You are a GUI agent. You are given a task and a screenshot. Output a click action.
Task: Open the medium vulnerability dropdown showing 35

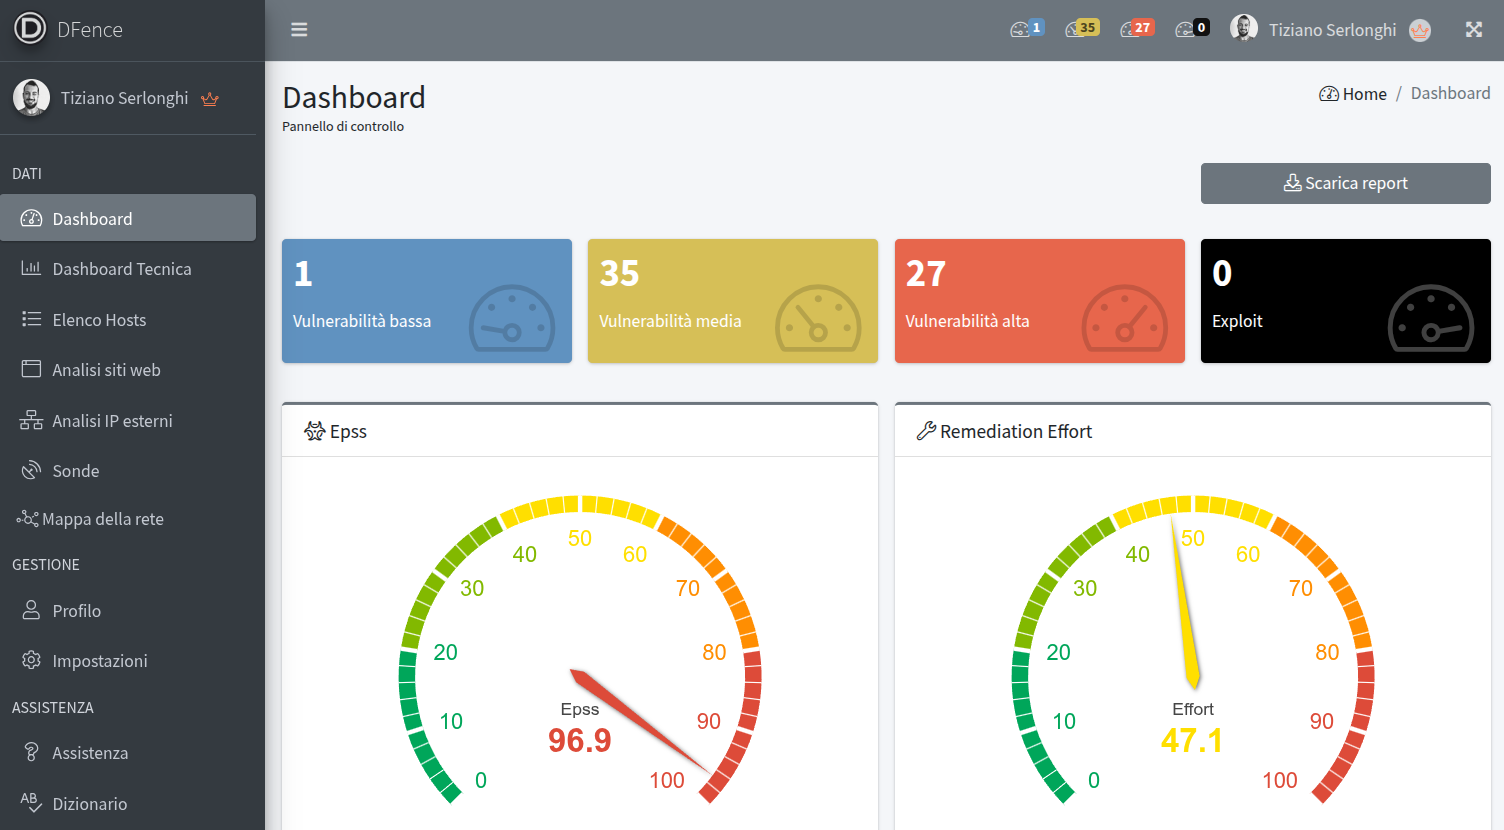coord(1081,28)
